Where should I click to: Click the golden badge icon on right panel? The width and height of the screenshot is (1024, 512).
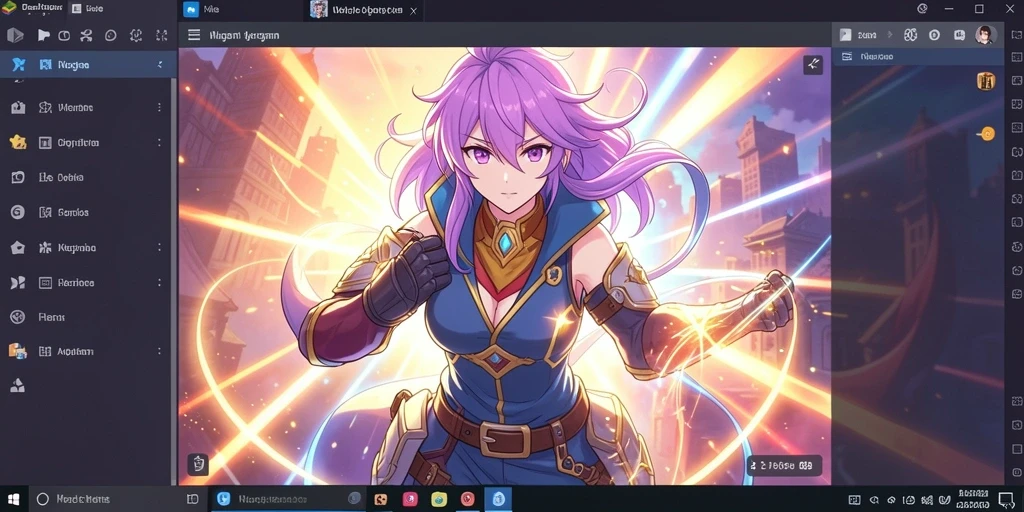coord(985,81)
